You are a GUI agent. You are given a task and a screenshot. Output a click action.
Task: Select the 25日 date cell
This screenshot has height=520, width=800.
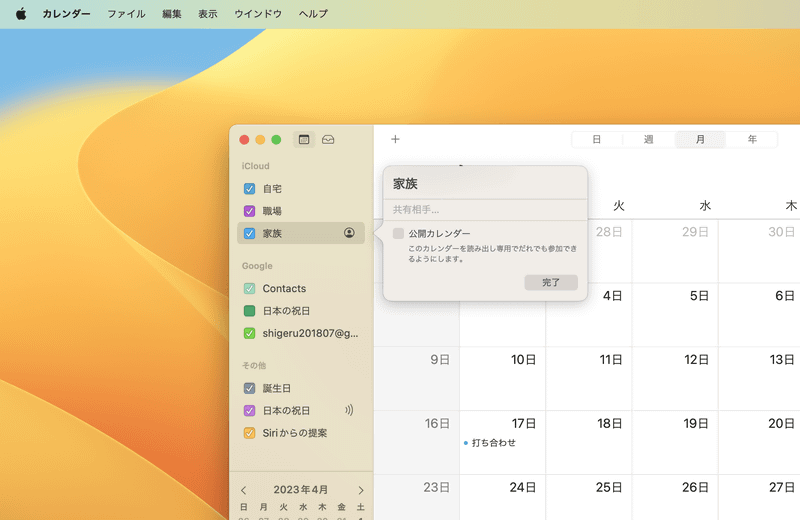tap(589, 498)
